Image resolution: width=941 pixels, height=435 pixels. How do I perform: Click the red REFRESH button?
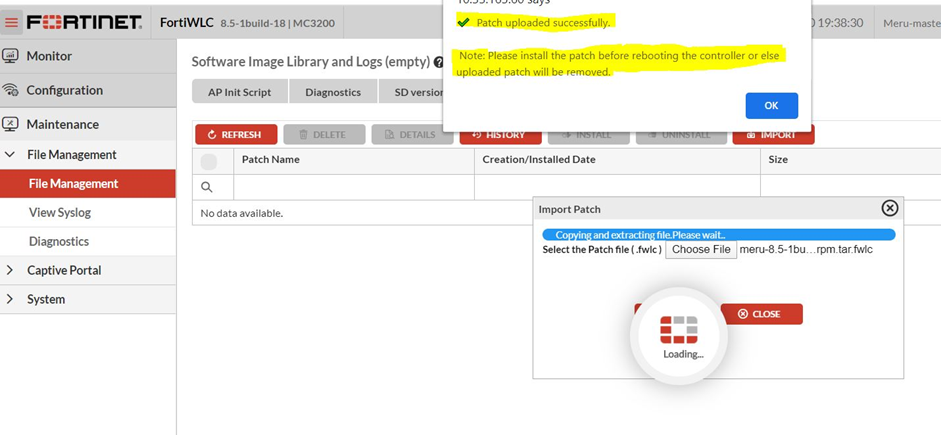pos(235,135)
